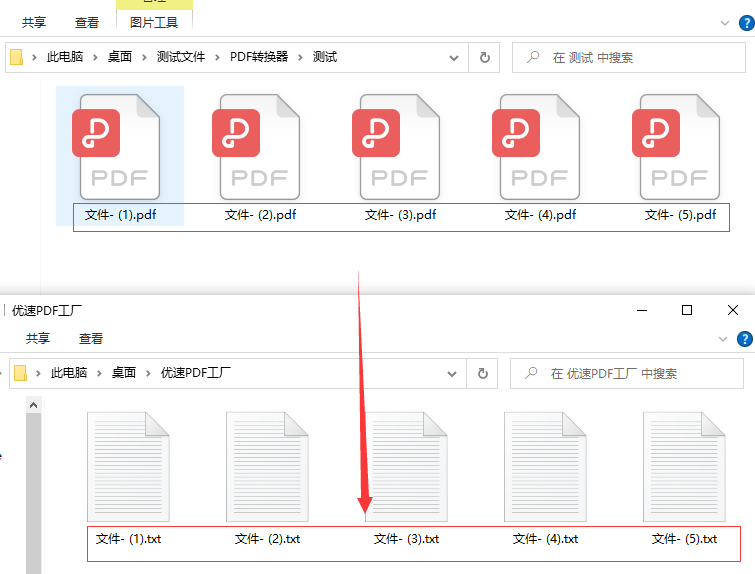Select the 文件- (5).pdf file icon
Screen dimensions: 755x574
coord(677,147)
